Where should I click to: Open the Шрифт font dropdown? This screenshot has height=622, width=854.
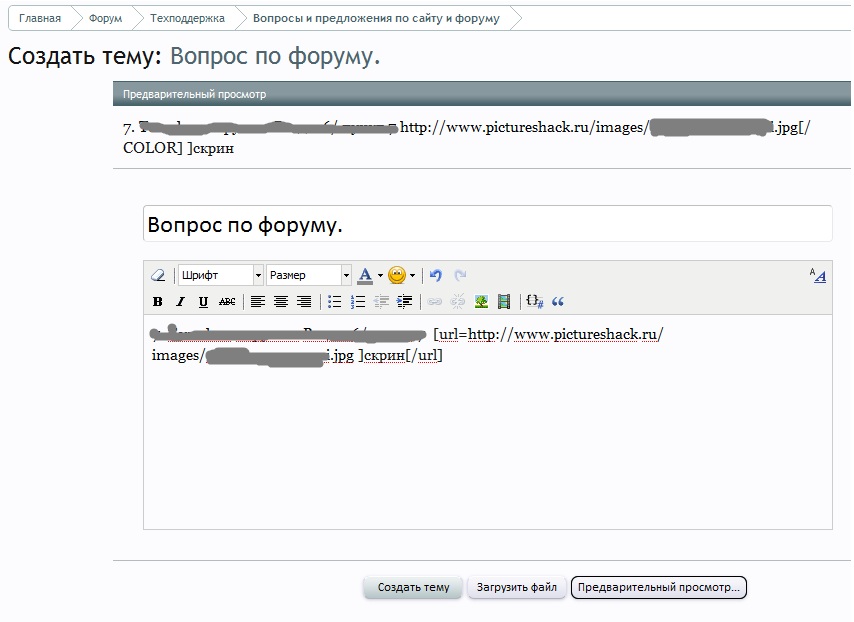[221, 275]
